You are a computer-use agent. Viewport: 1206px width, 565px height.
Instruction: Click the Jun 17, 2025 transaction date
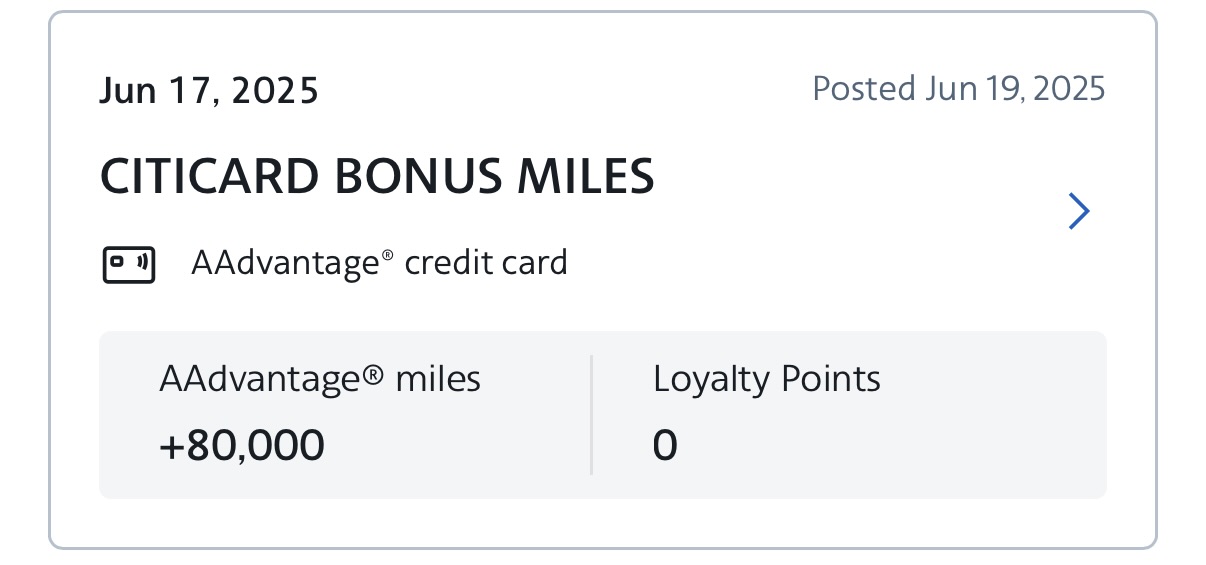tap(209, 91)
